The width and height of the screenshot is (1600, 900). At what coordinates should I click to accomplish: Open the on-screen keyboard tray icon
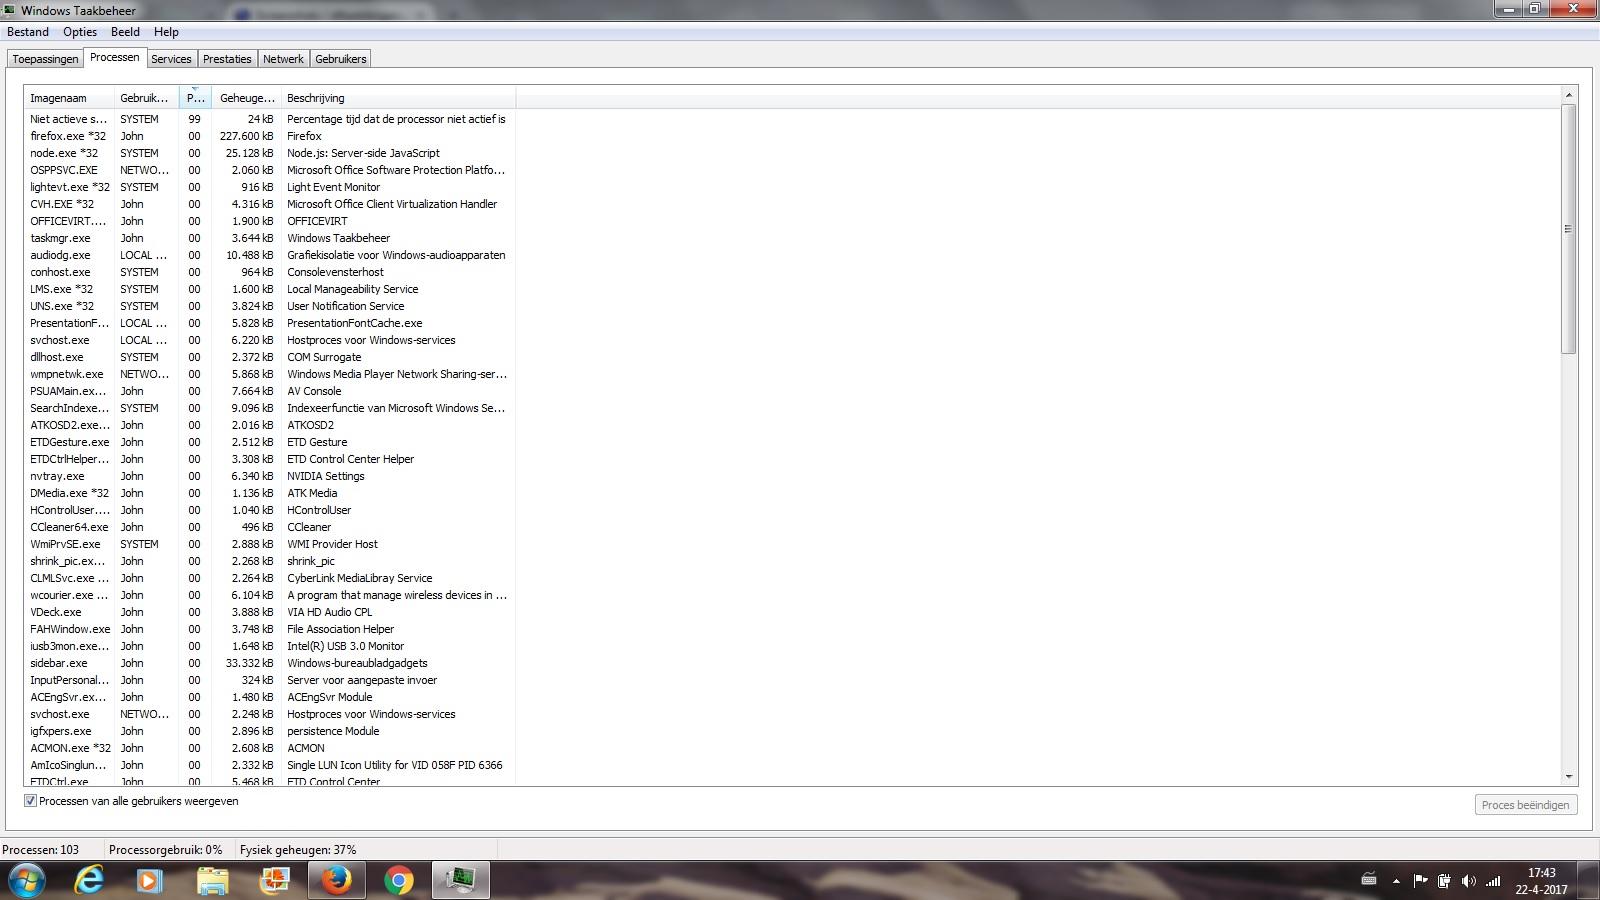[1369, 880]
